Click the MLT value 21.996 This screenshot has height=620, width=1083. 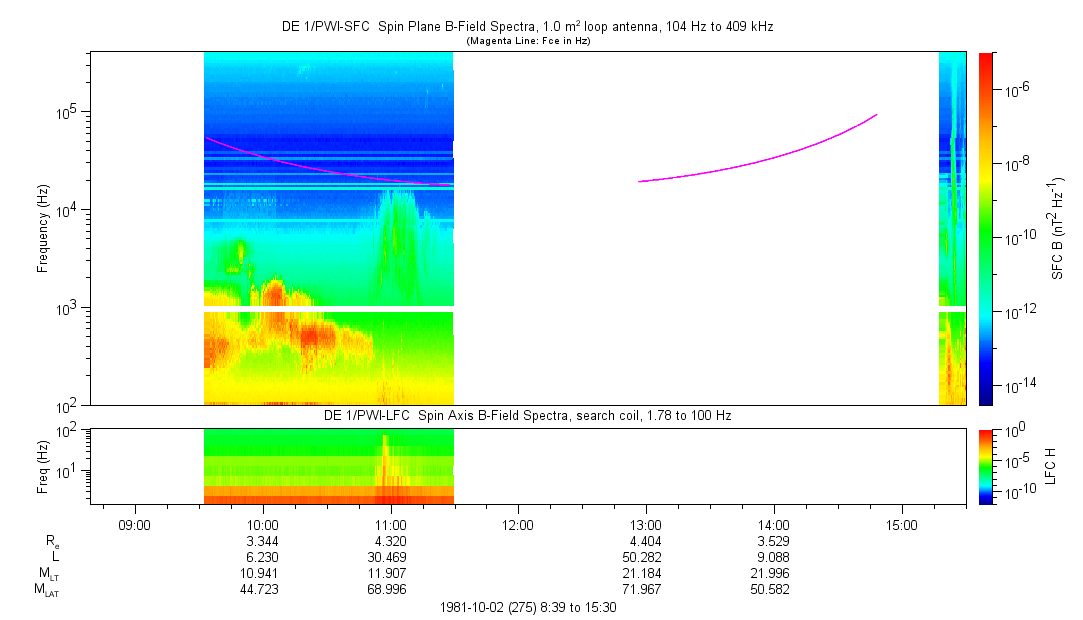coord(774,574)
